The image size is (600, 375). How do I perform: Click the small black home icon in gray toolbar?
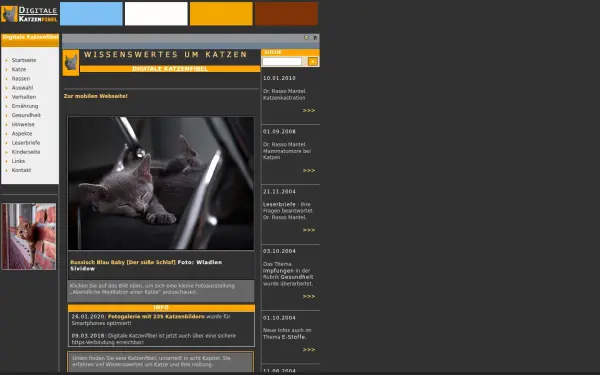(x=315, y=38)
